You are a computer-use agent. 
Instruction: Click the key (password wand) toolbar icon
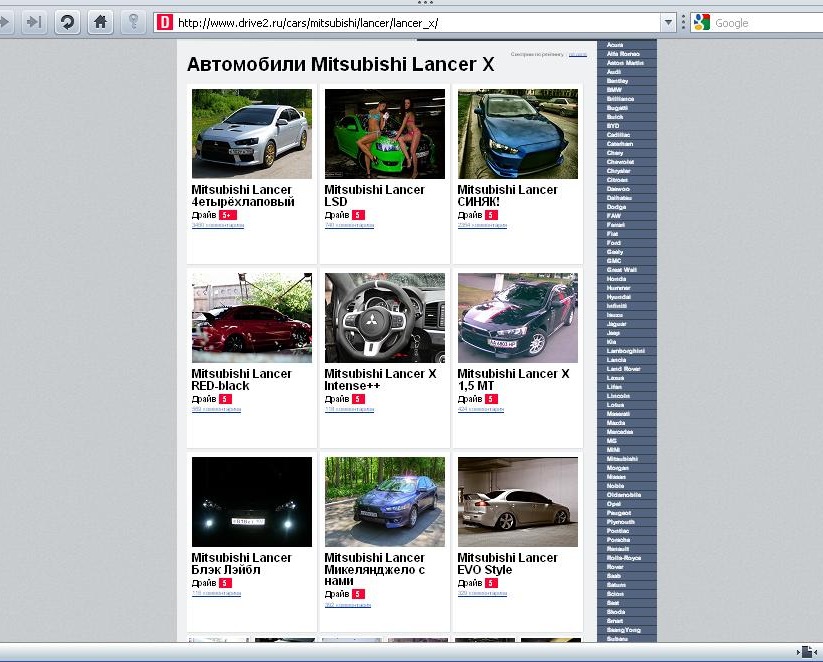click(133, 22)
